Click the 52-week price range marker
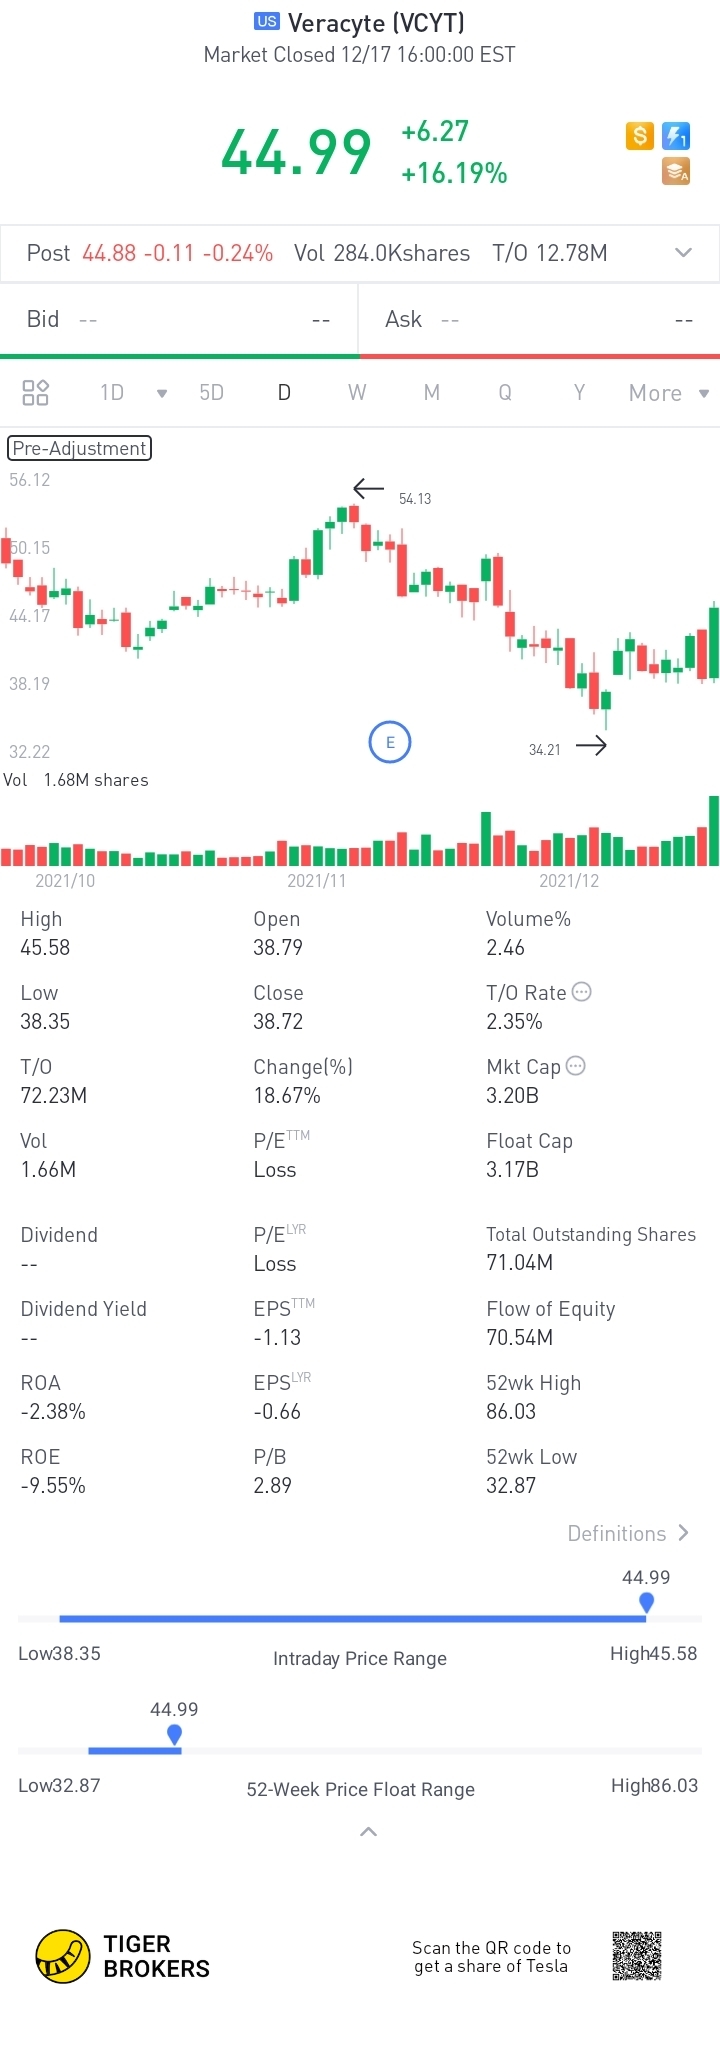720x2057 pixels. tap(175, 1734)
